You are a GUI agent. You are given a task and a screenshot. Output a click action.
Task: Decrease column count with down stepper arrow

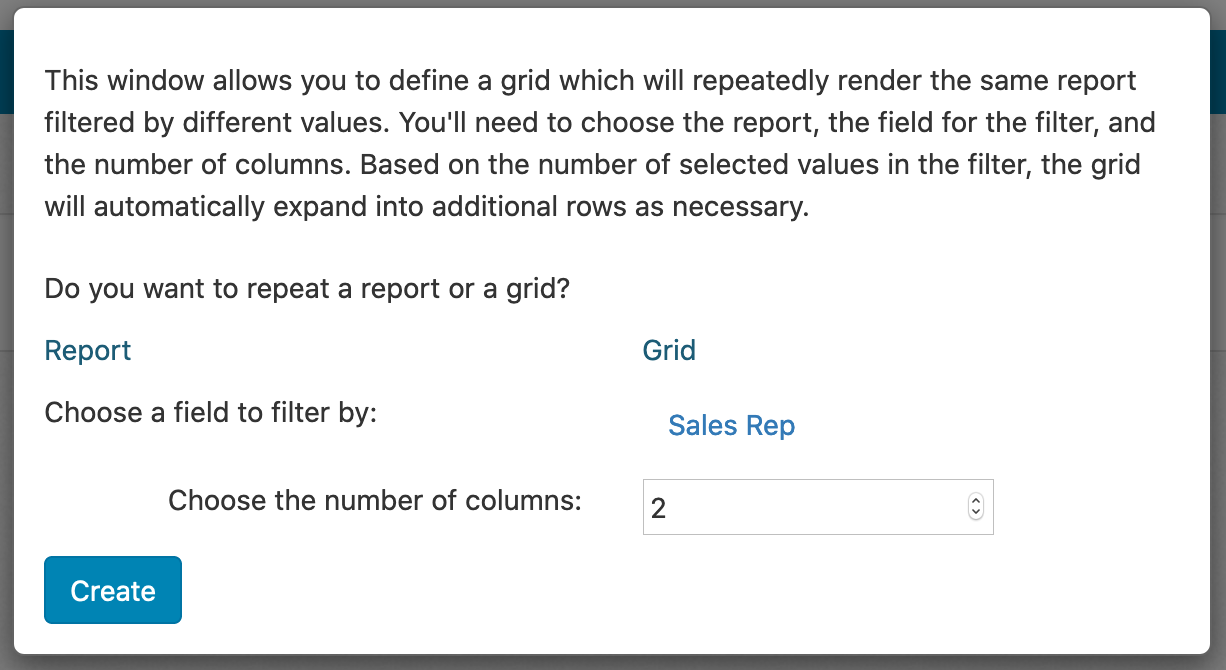[x=976, y=514]
